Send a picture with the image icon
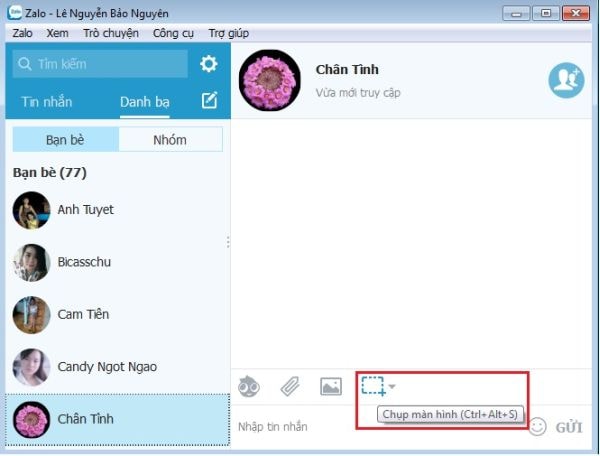 pos(331,386)
